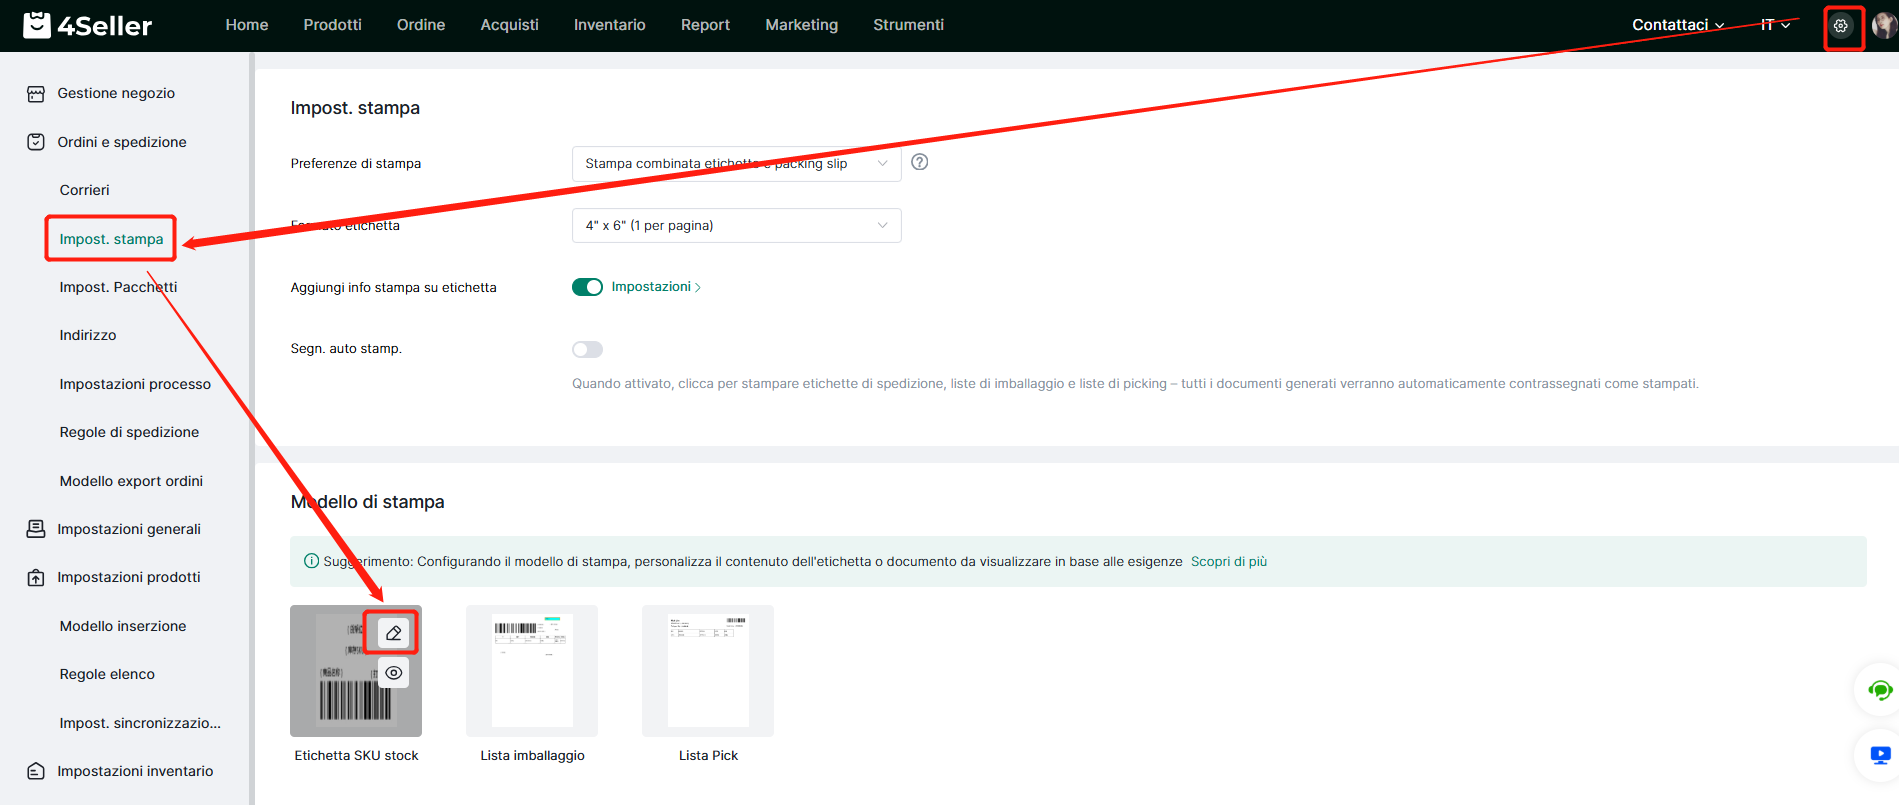The width and height of the screenshot is (1899, 805).
Task: Click the Scopri di più link
Action: tap(1228, 562)
